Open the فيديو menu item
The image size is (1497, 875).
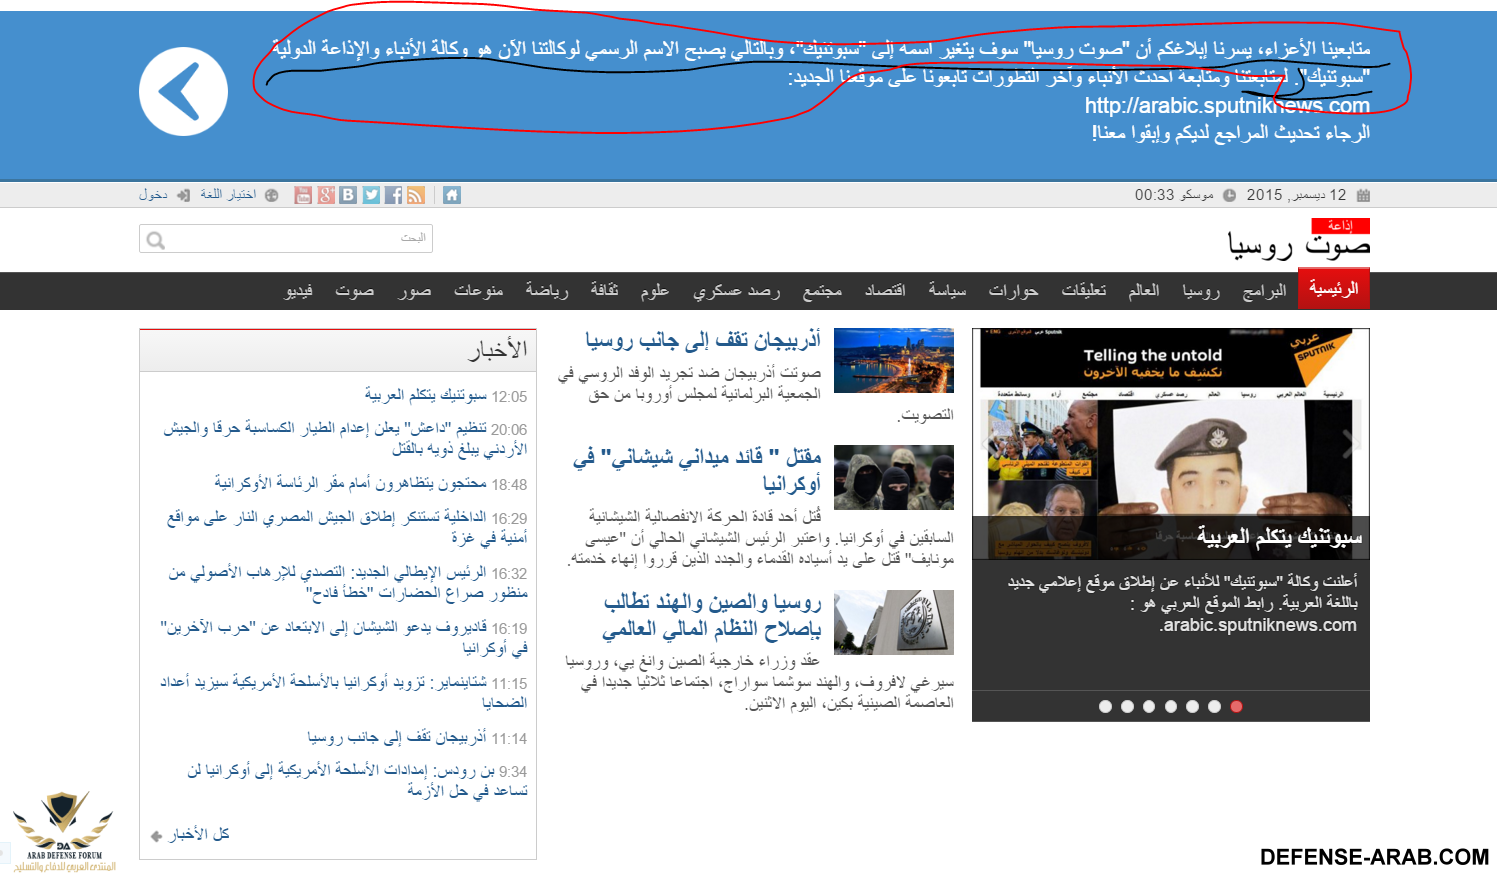pos(299,290)
